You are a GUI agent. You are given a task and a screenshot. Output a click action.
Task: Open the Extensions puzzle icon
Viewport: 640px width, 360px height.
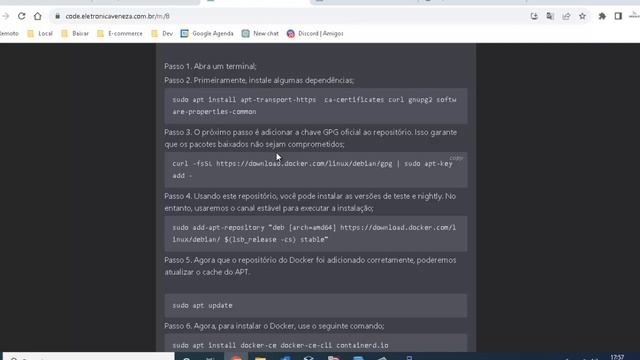coord(602,16)
